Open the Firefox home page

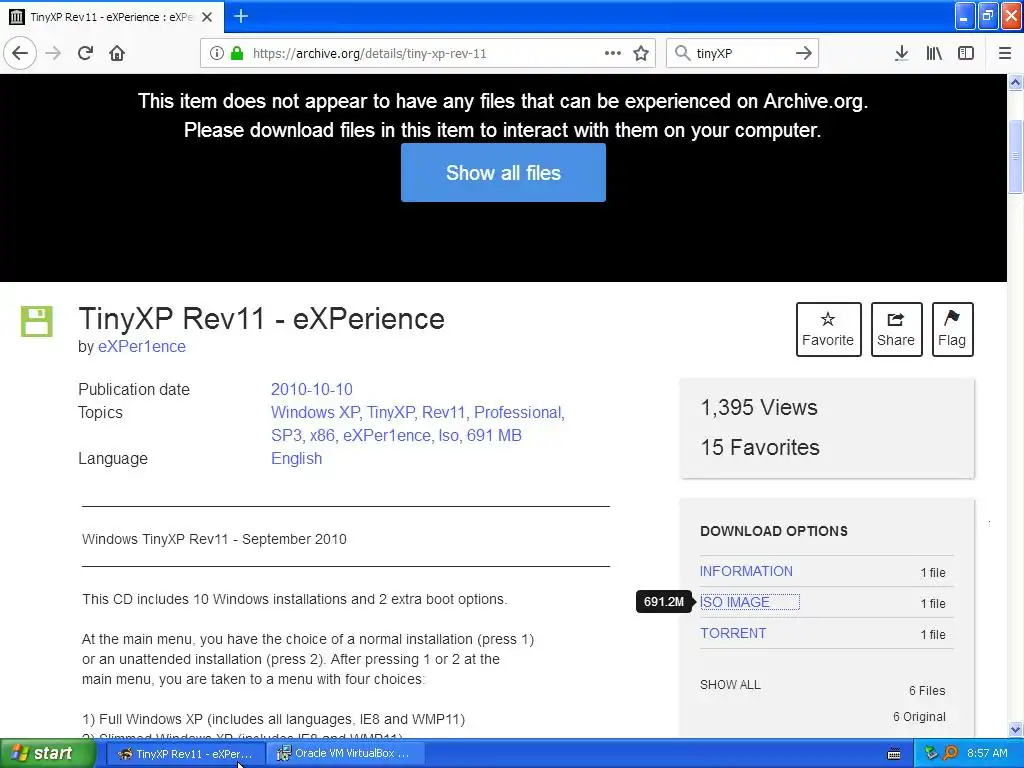click(x=117, y=54)
